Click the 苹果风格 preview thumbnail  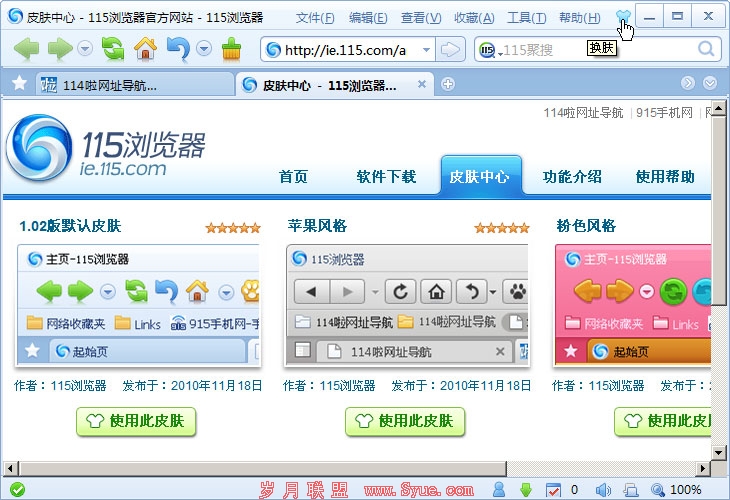(407, 305)
